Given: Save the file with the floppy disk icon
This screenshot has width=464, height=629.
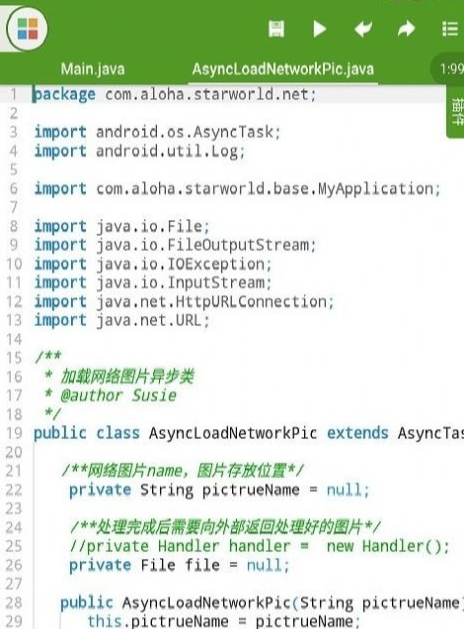Looking at the screenshot, I should click(276, 29).
